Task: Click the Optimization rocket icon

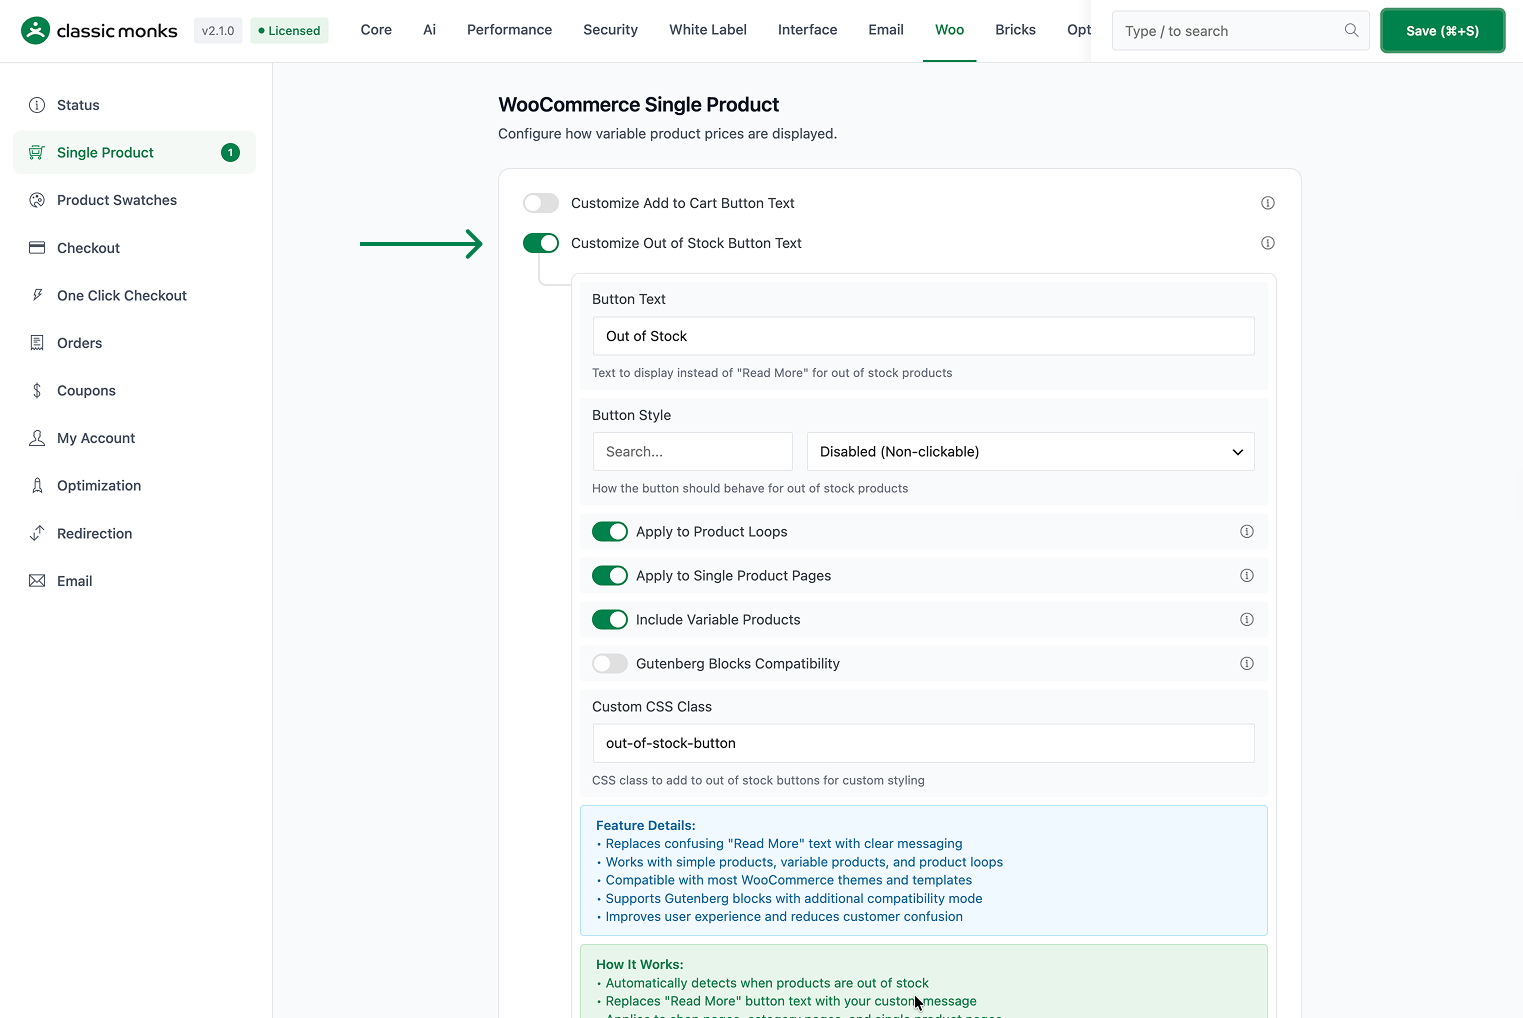Action: (x=37, y=486)
